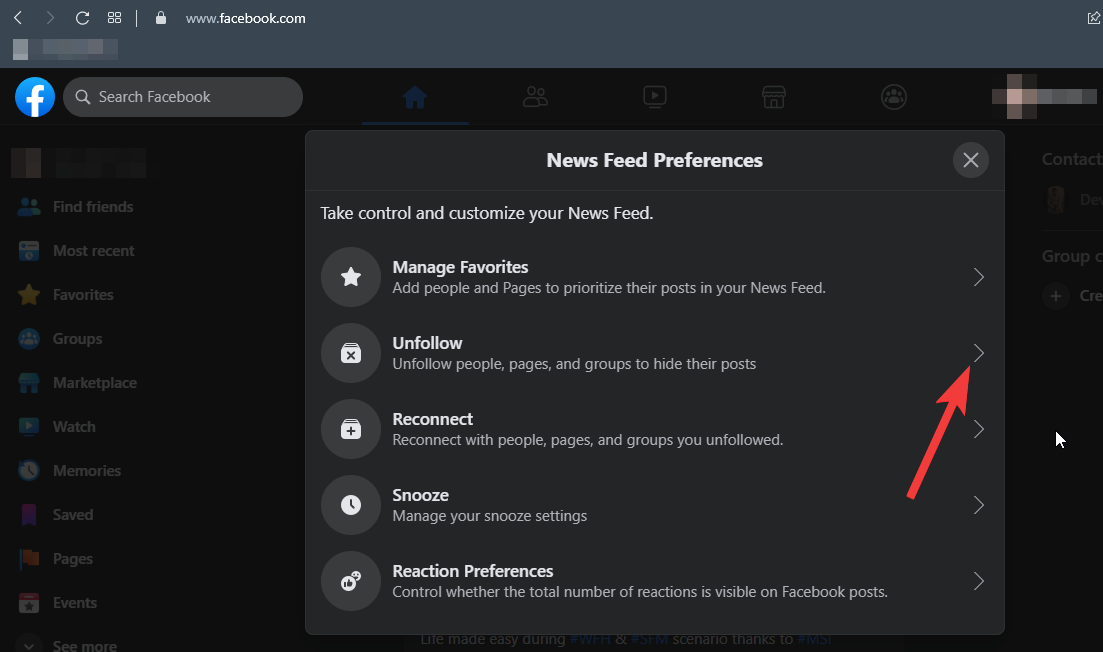Expand the Snooze settings chevron
1103x652 pixels.
978,505
